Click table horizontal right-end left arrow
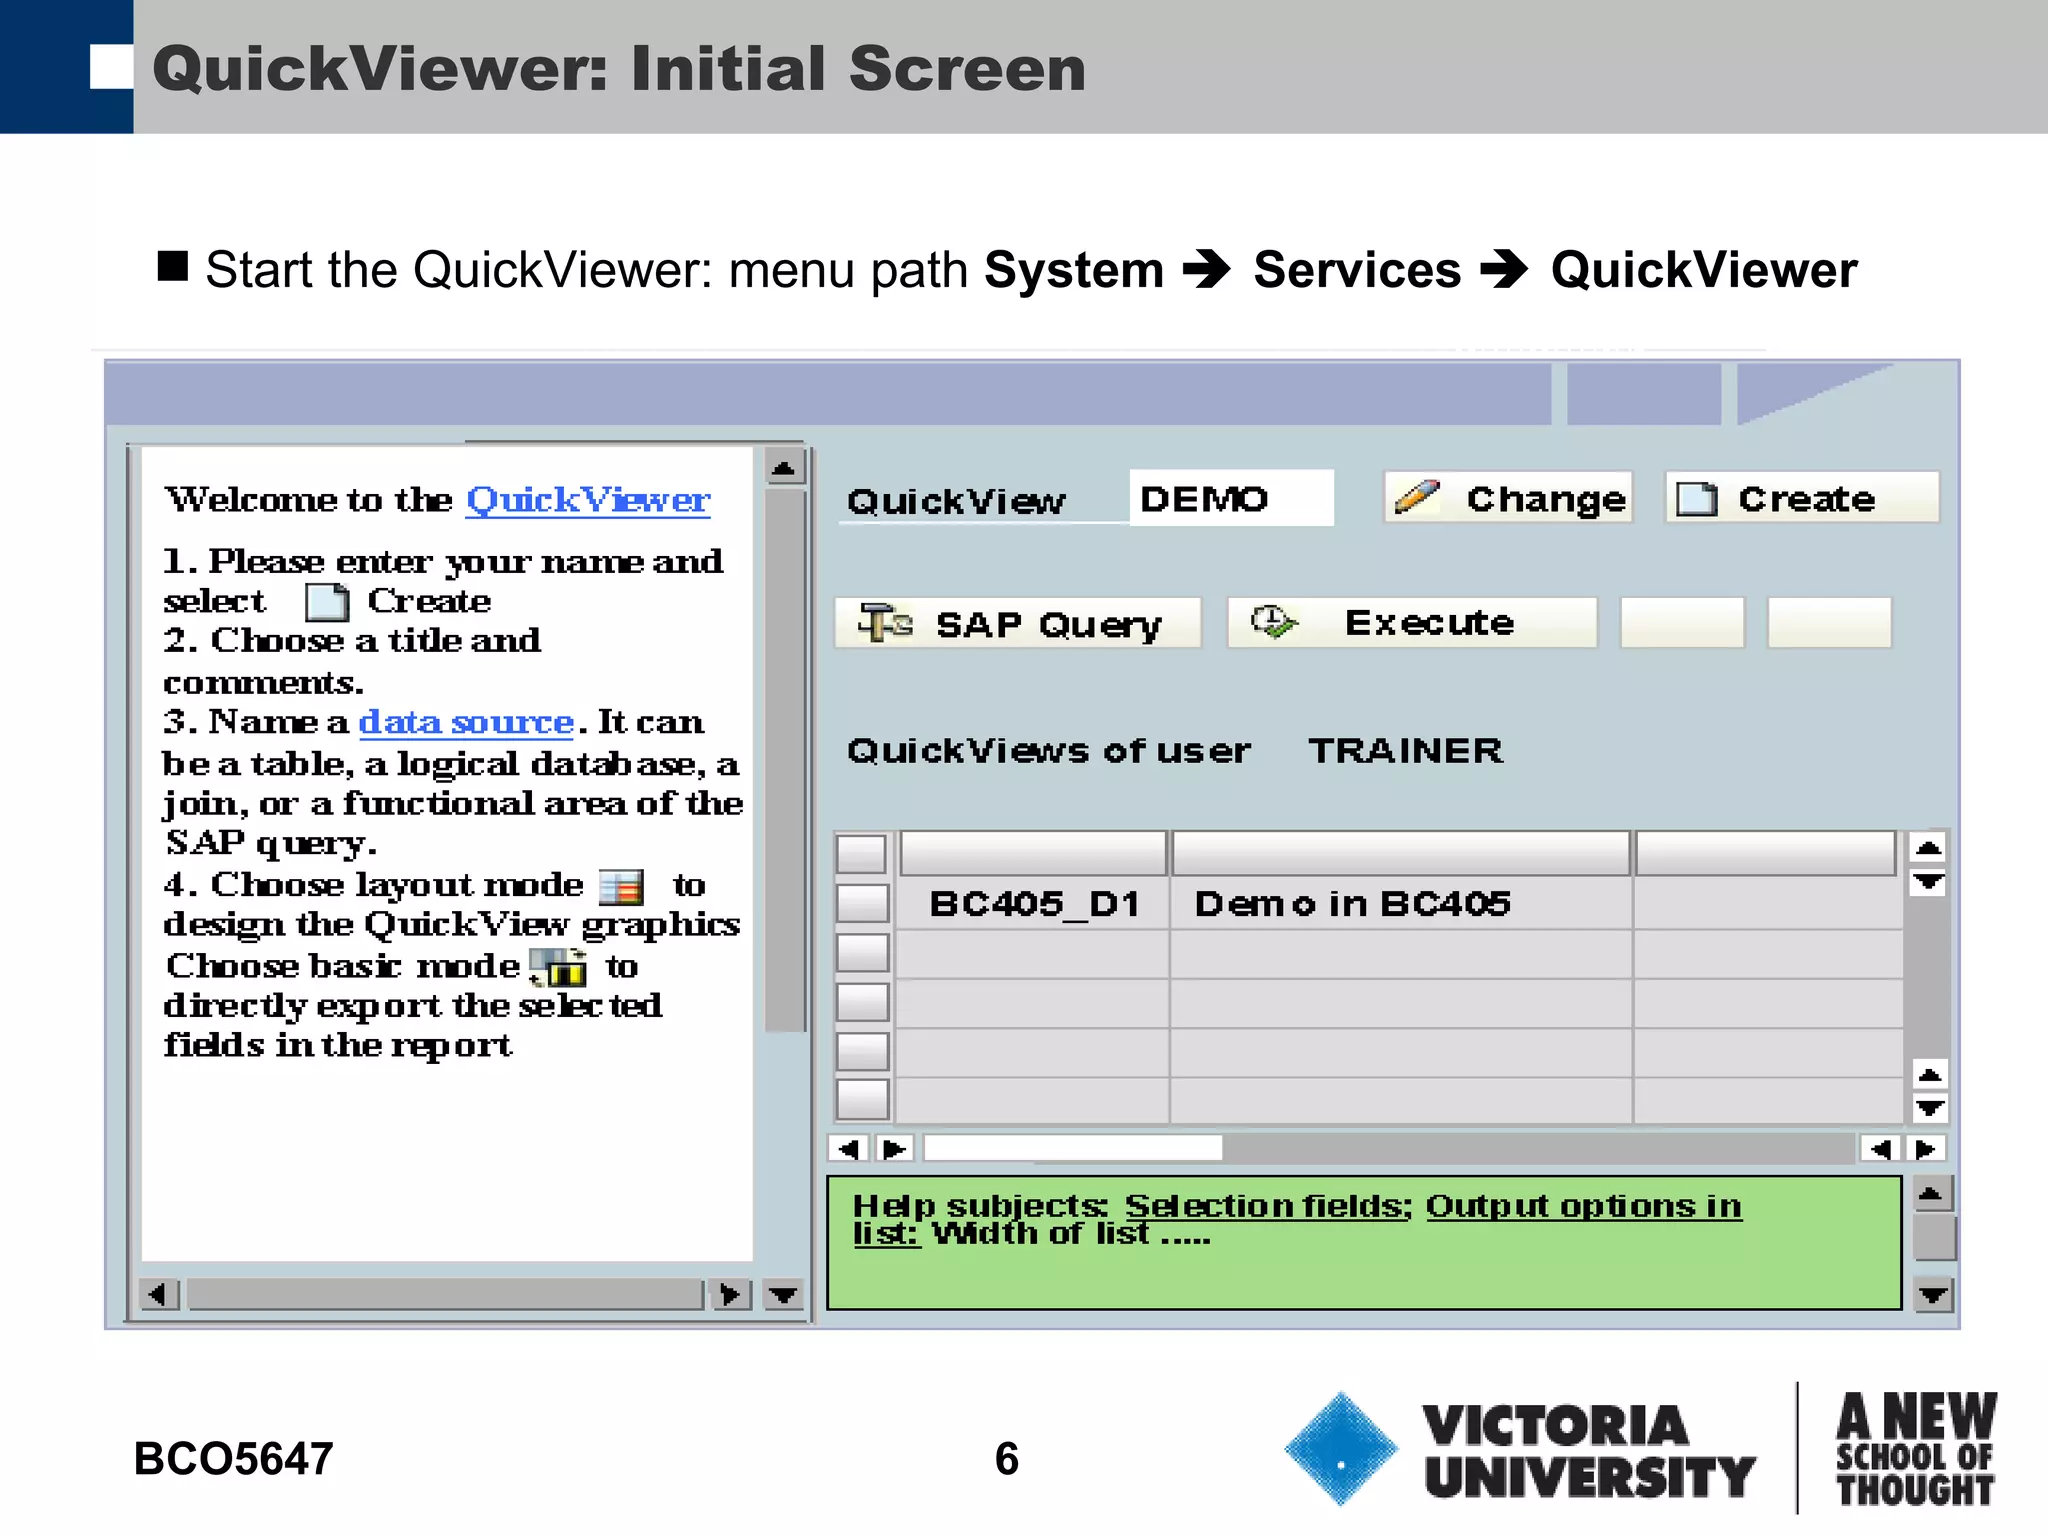The image size is (2048, 1536). click(1882, 1149)
